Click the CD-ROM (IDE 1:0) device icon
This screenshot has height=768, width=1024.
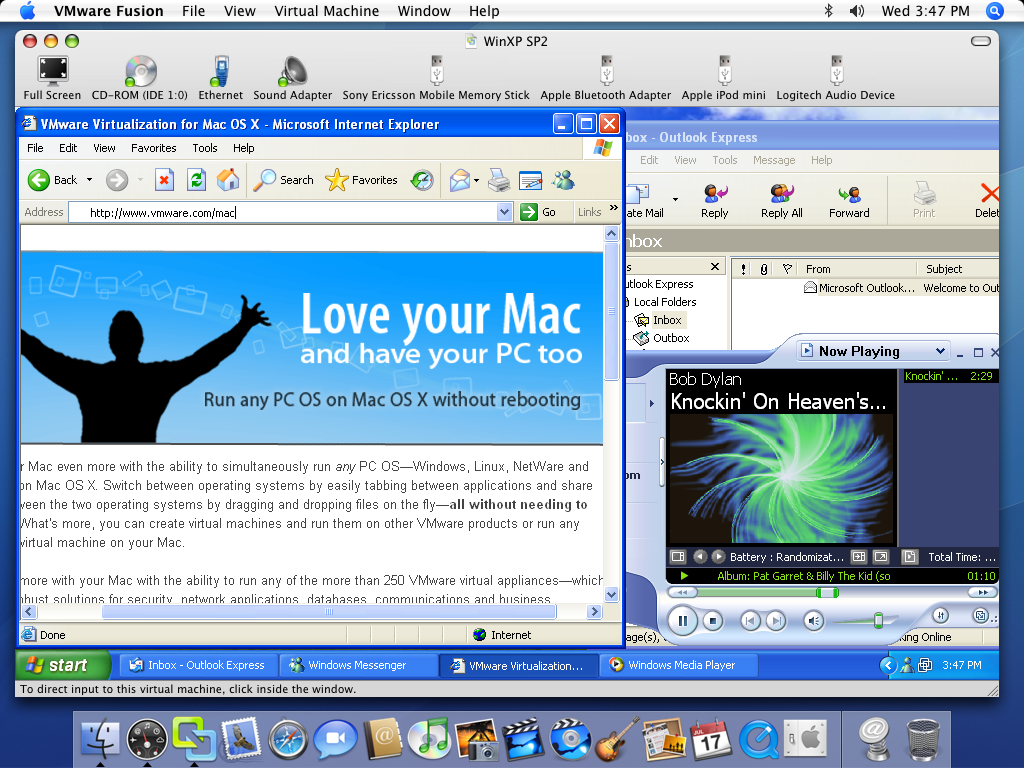[140, 72]
